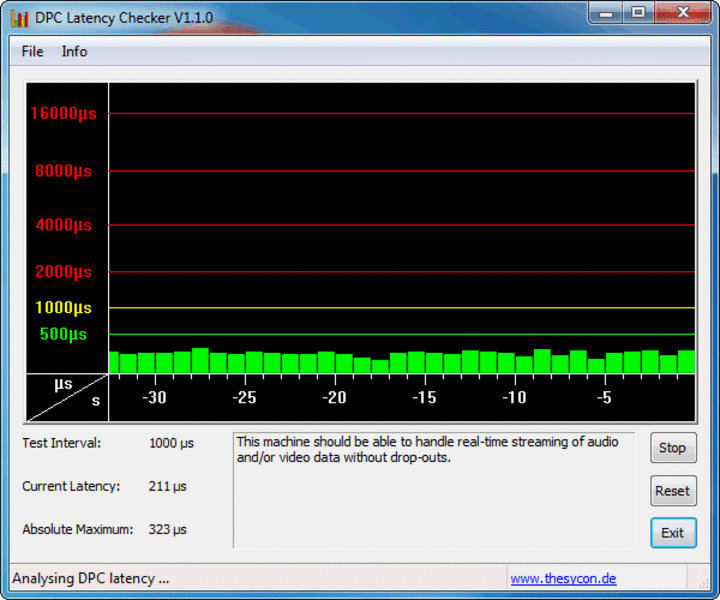Open the Info menu
This screenshot has height=600, width=720.
(x=74, y=51)
